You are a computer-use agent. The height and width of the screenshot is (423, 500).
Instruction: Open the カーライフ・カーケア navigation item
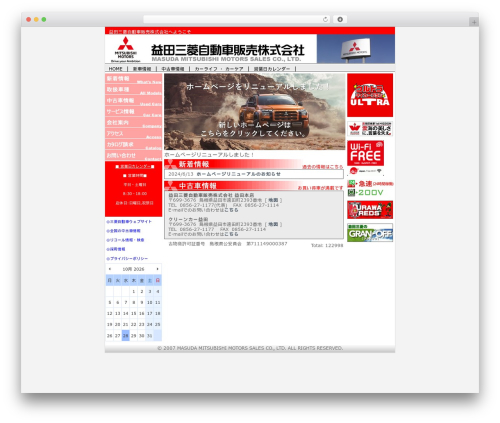219,69
